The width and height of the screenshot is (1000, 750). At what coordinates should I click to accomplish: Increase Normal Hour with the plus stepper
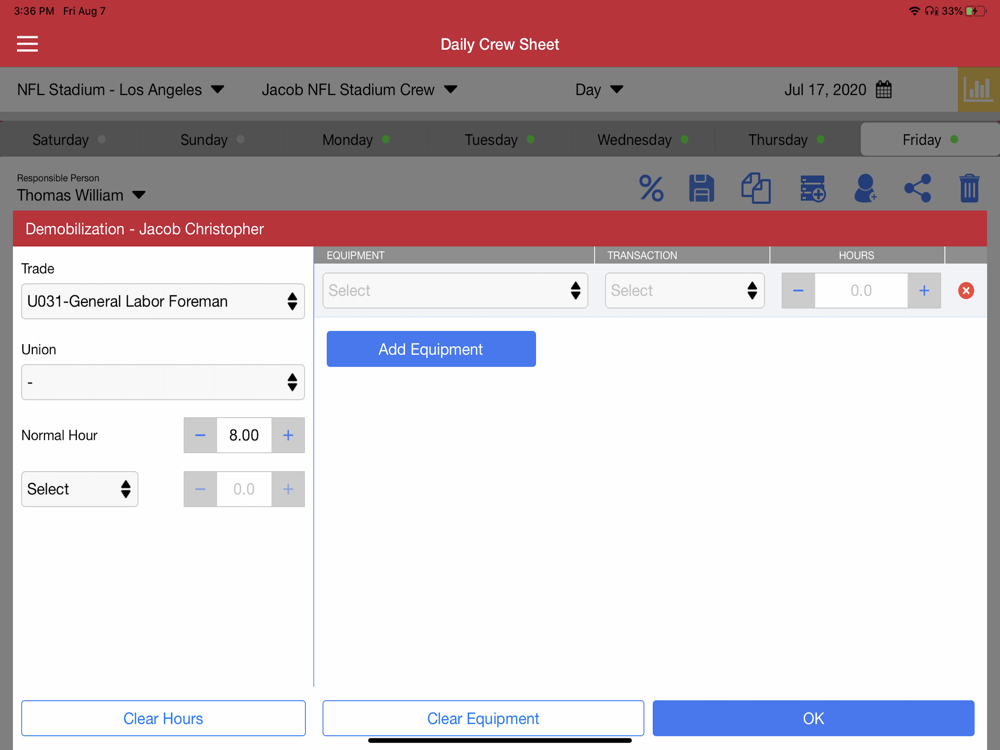coord(288,435)
